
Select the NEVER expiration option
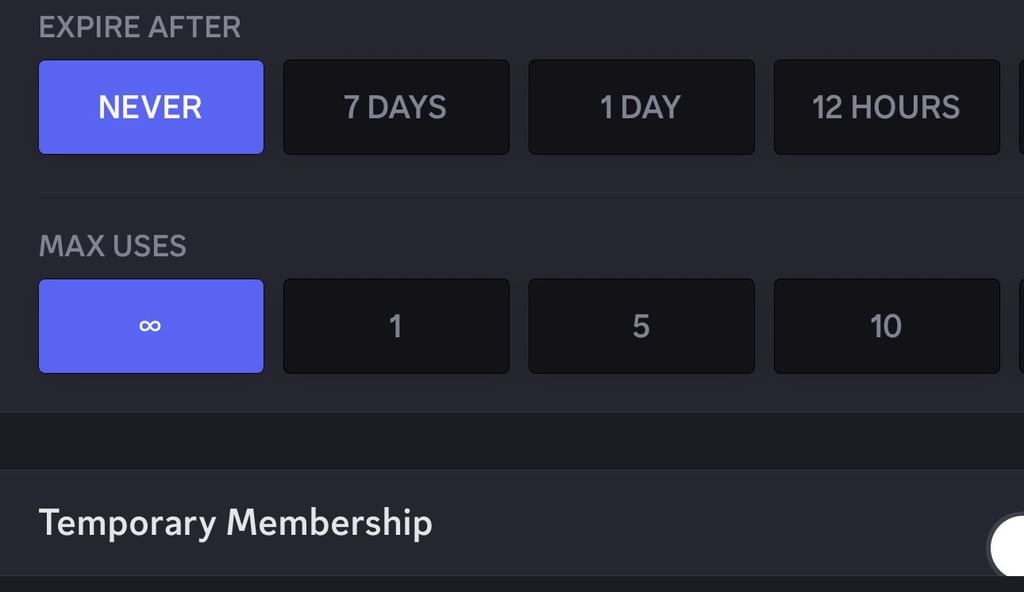coord(151,107)
